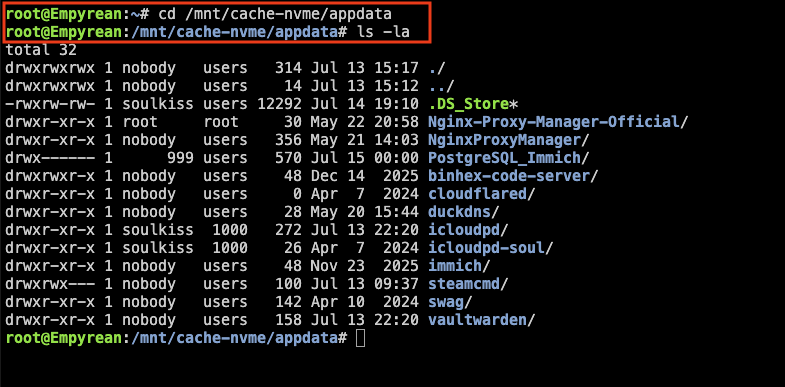Click the size value 570

coord(288,158)
